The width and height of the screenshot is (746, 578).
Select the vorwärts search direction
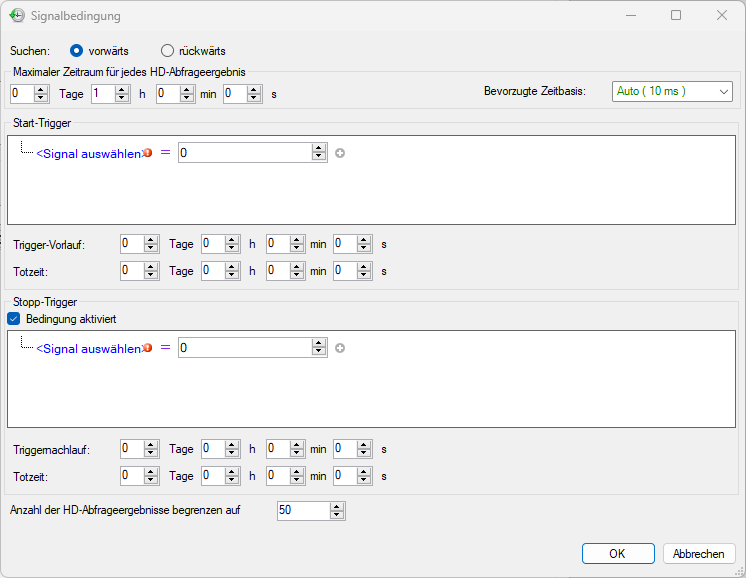click(76, 50)
